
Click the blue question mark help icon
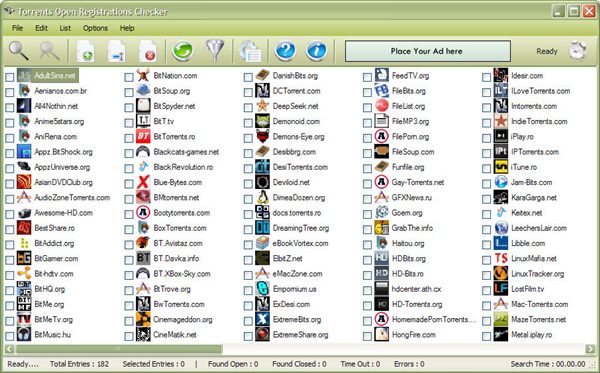click(285, 51)
